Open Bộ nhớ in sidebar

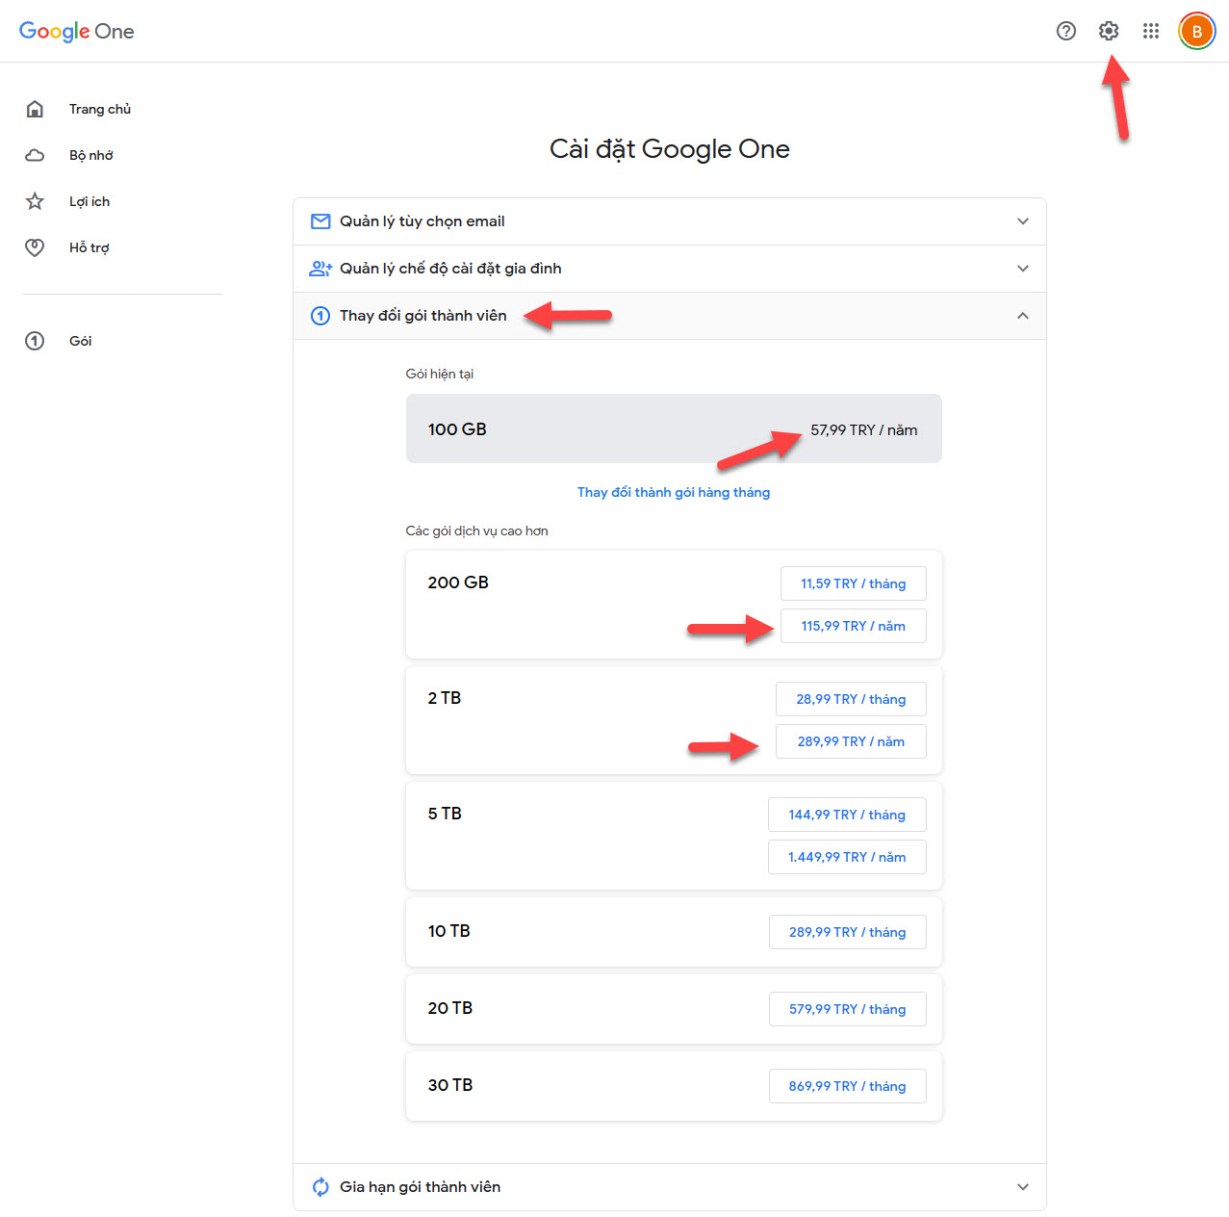pos(91,155)
